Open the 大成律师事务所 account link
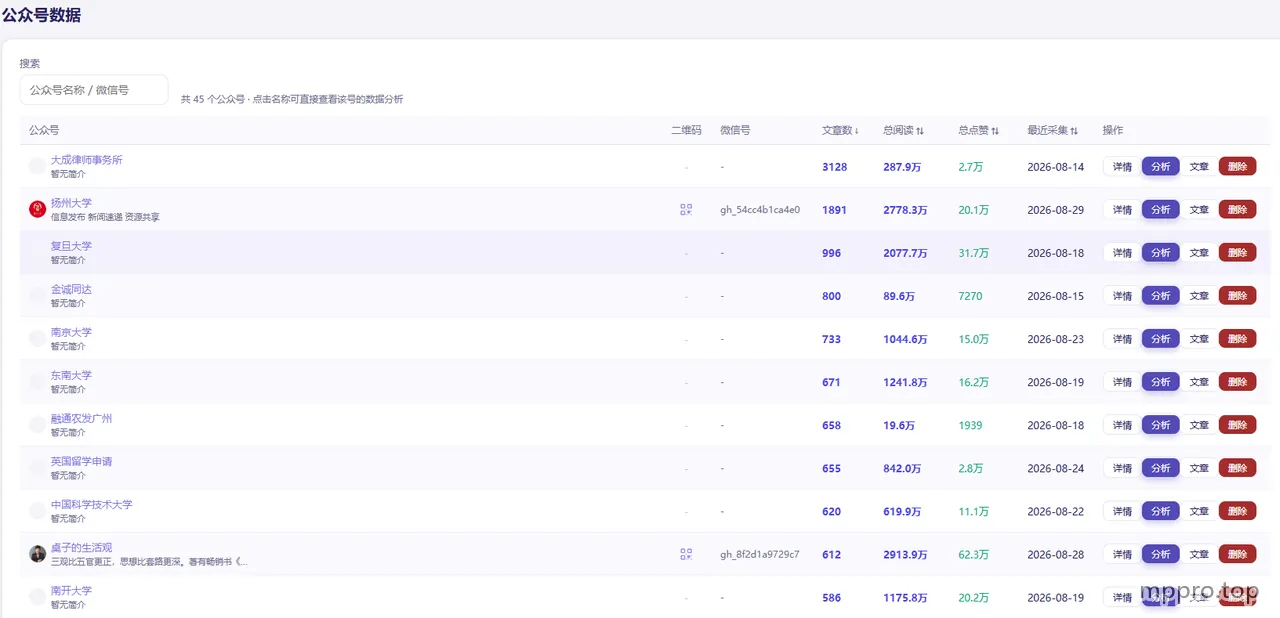Image resolution: width=1280 pixels, height=618 pixels. [87, 160]
